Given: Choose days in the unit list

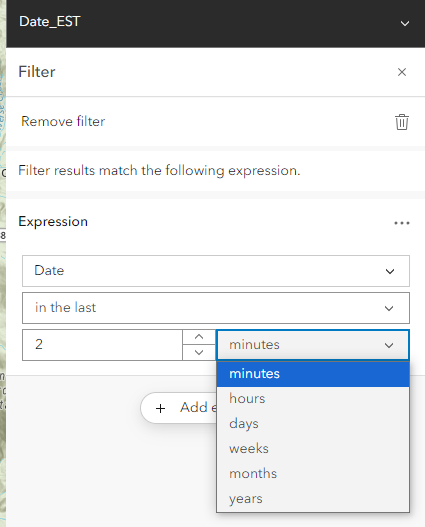Looking at the screenshot, I should click(313, 423).
